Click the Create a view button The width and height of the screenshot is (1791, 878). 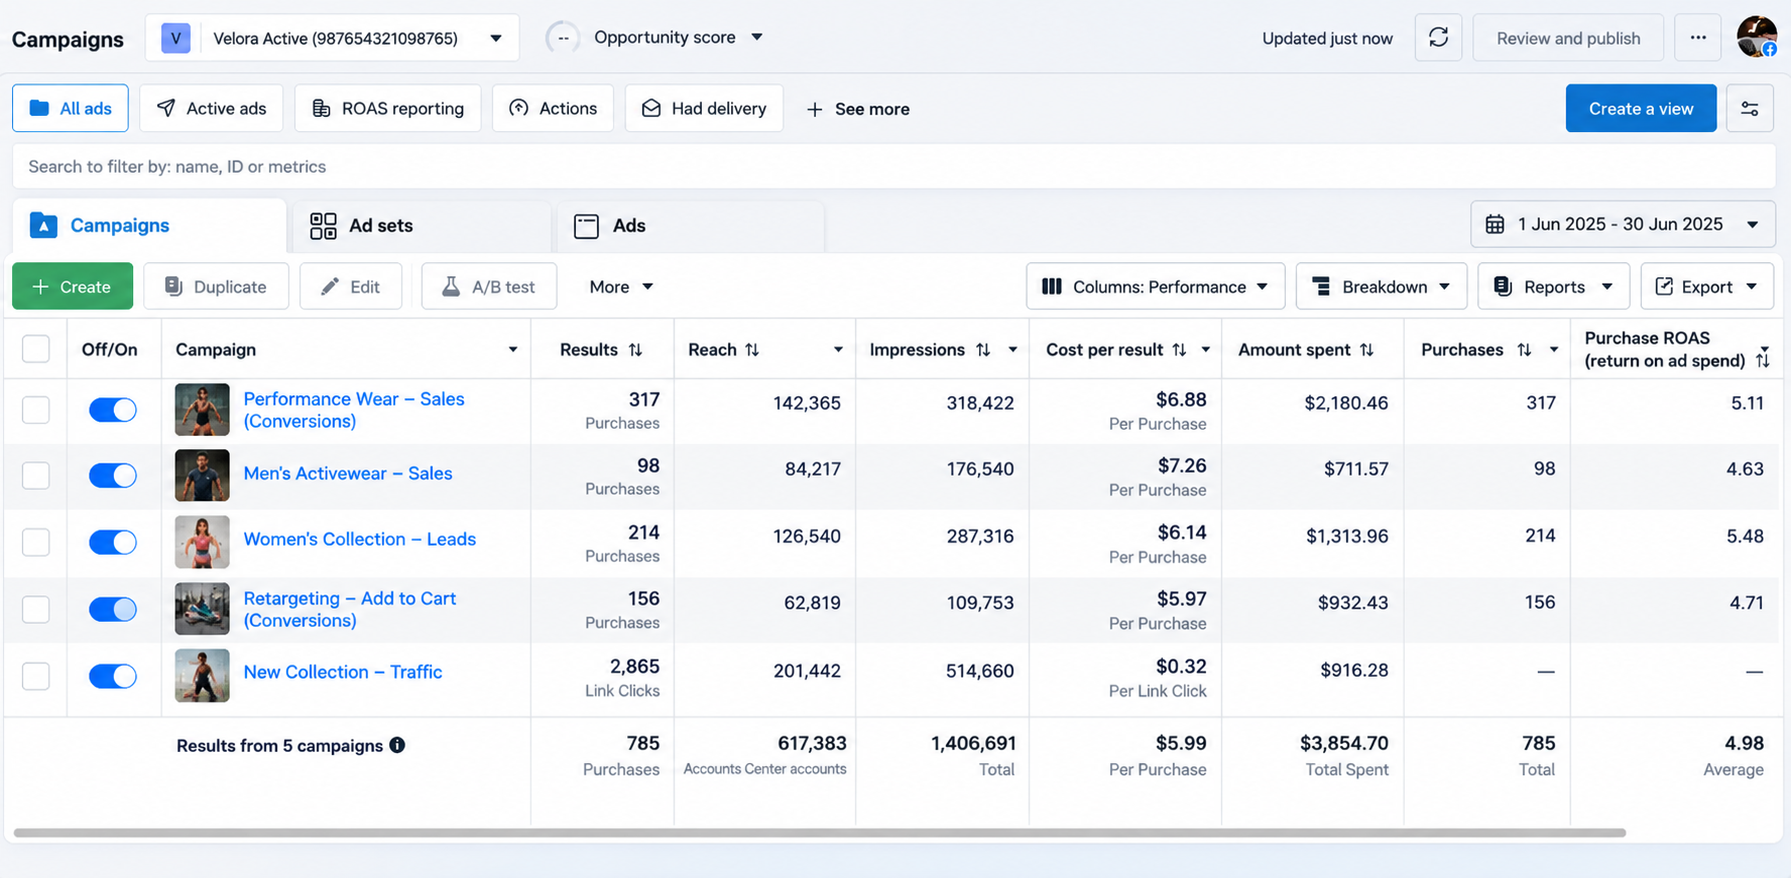point(1641,108)
